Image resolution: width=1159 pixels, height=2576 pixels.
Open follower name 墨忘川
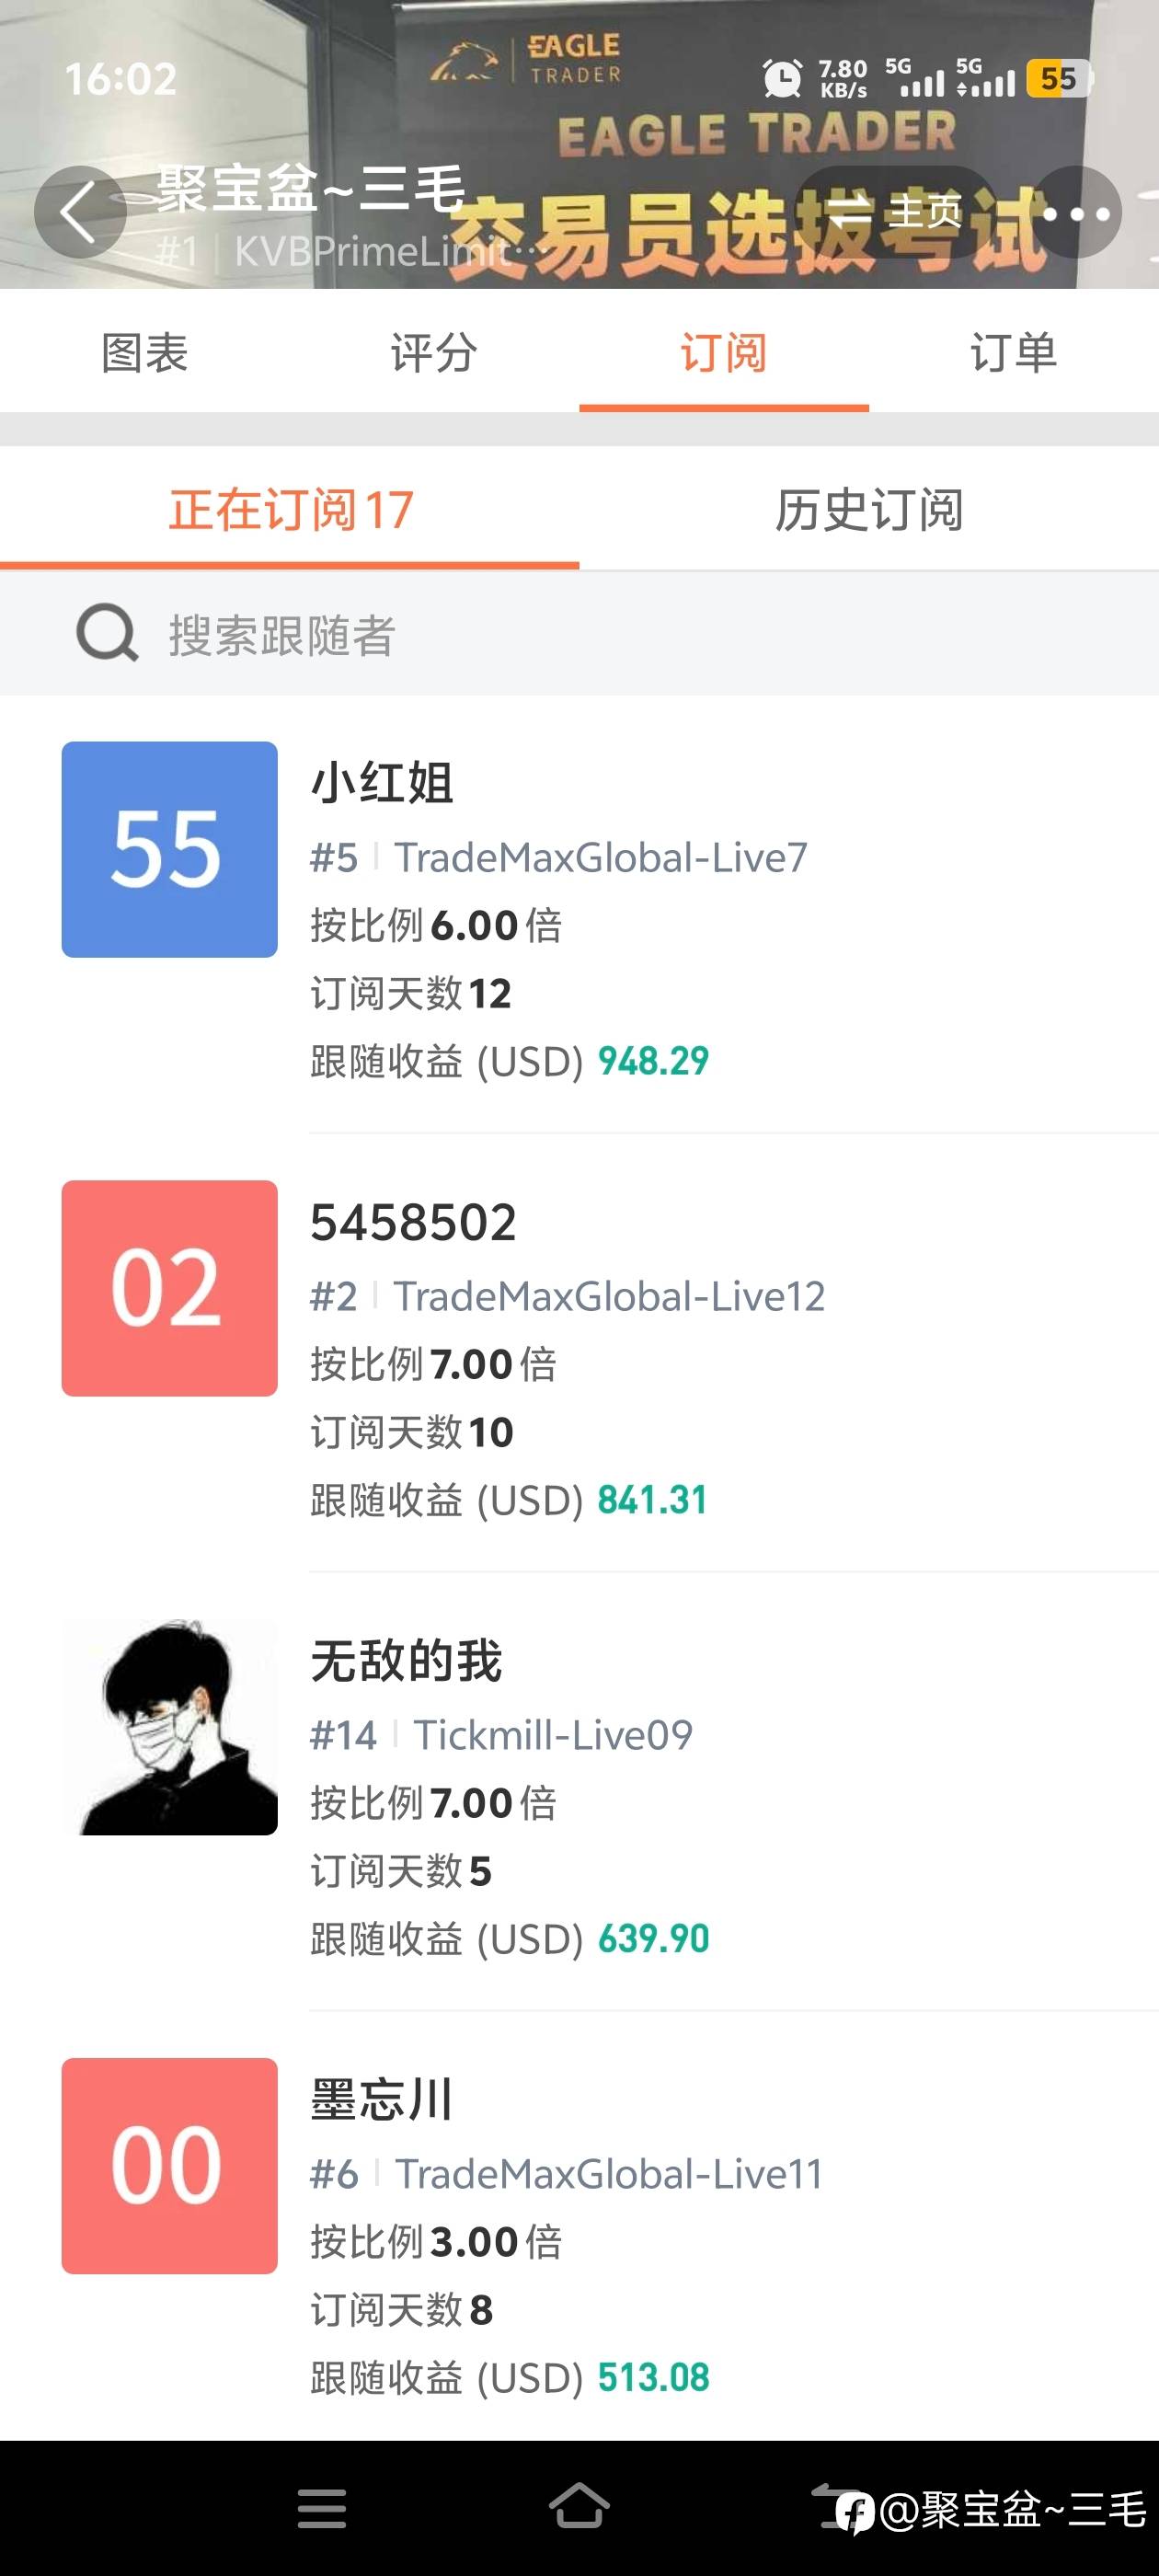click(x=382, y=2099)
